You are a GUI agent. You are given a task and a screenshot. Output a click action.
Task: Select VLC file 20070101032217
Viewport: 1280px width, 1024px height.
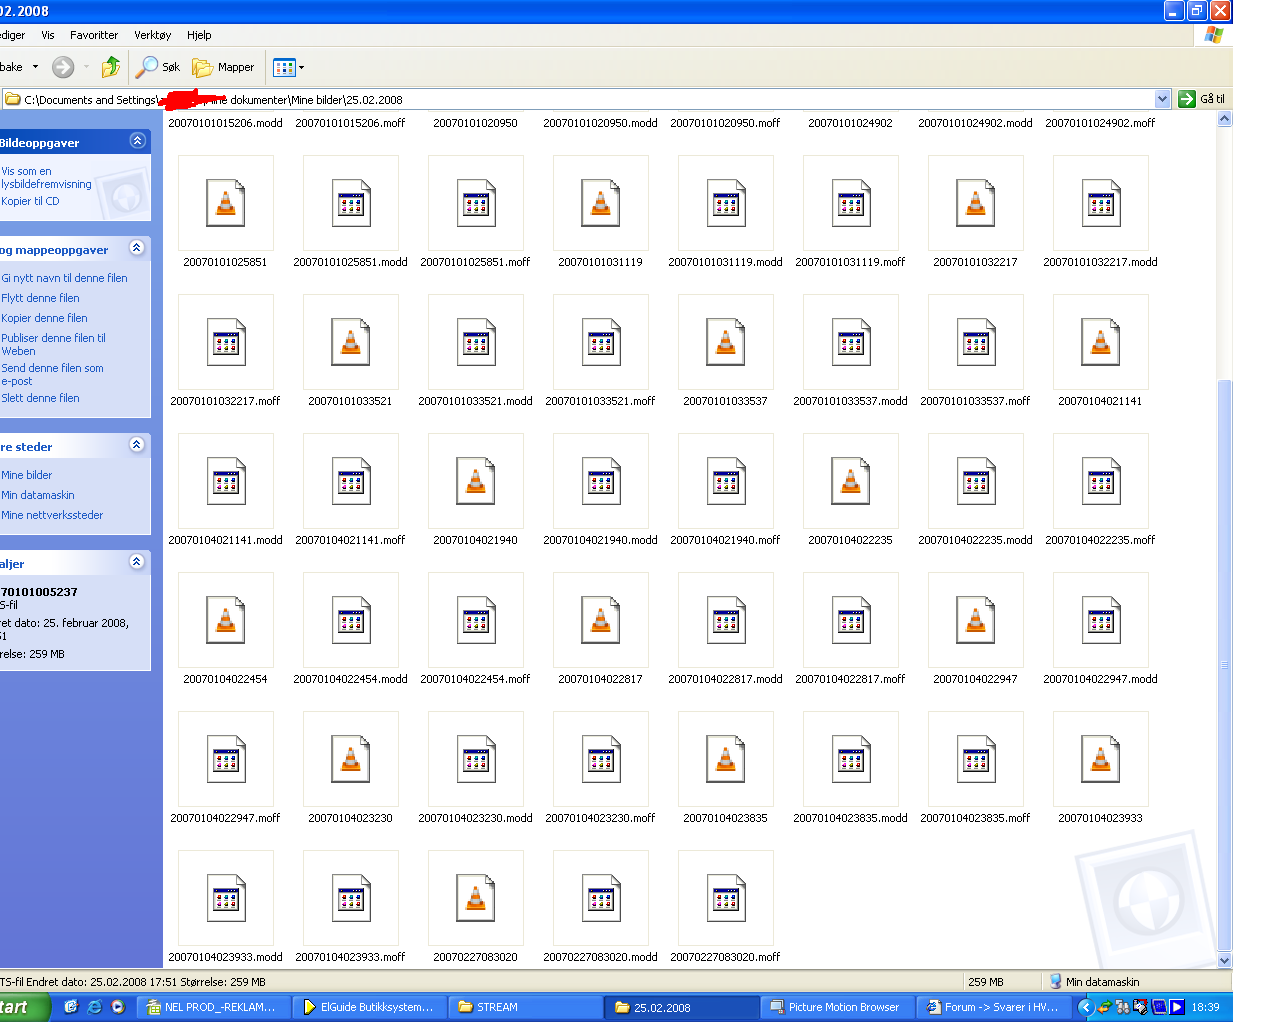pos(976,203)
